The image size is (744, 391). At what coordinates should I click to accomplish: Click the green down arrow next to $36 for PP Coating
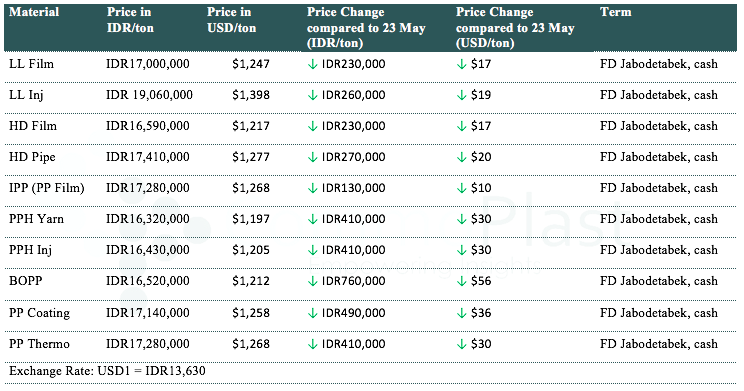click(x=461, y=313)
